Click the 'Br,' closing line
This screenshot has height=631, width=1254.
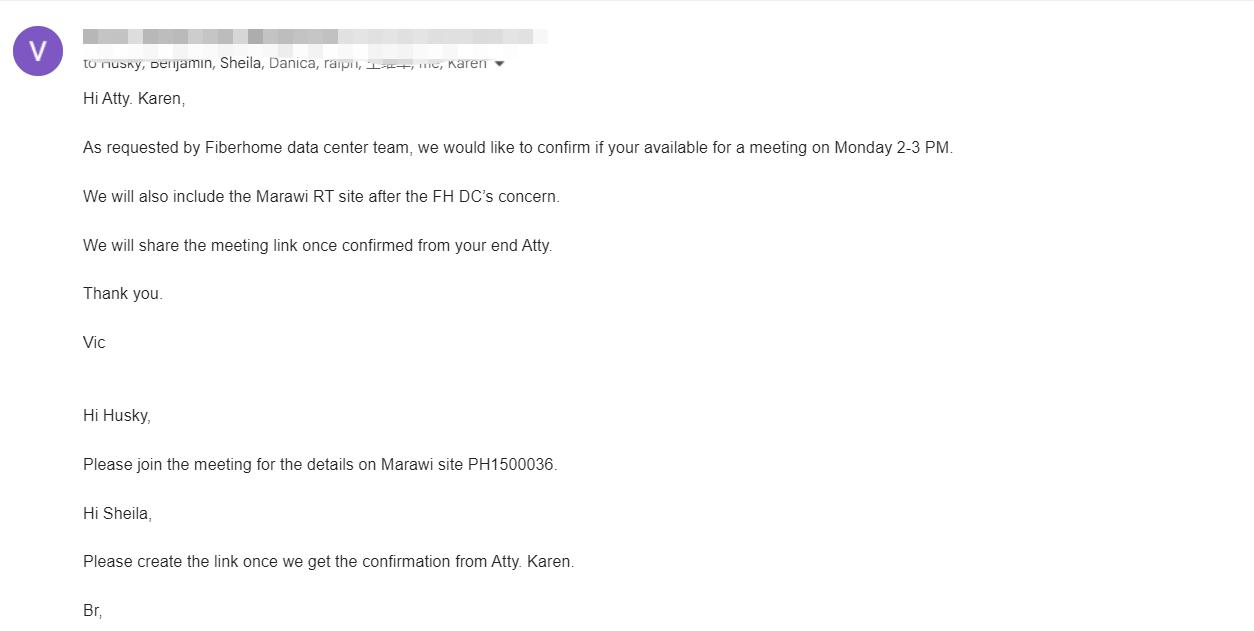tap(92, 610)
